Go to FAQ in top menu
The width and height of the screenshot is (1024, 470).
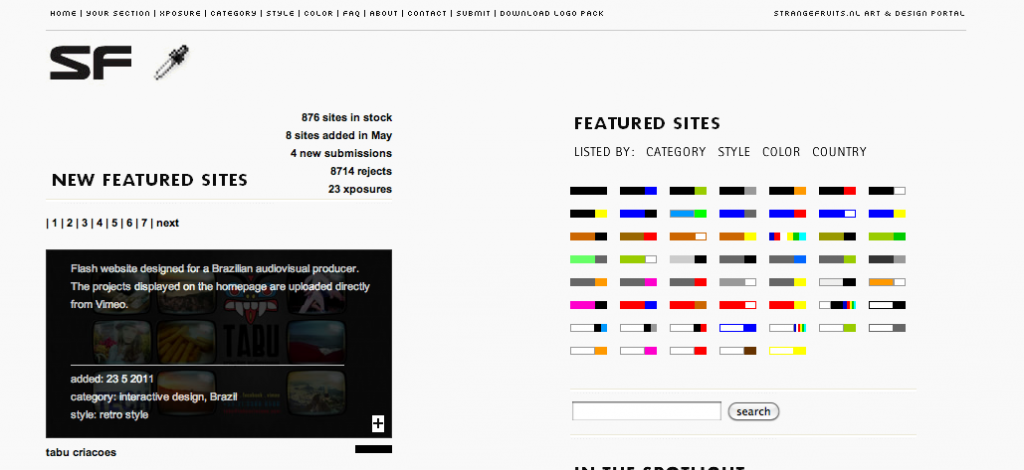point(351,14)
